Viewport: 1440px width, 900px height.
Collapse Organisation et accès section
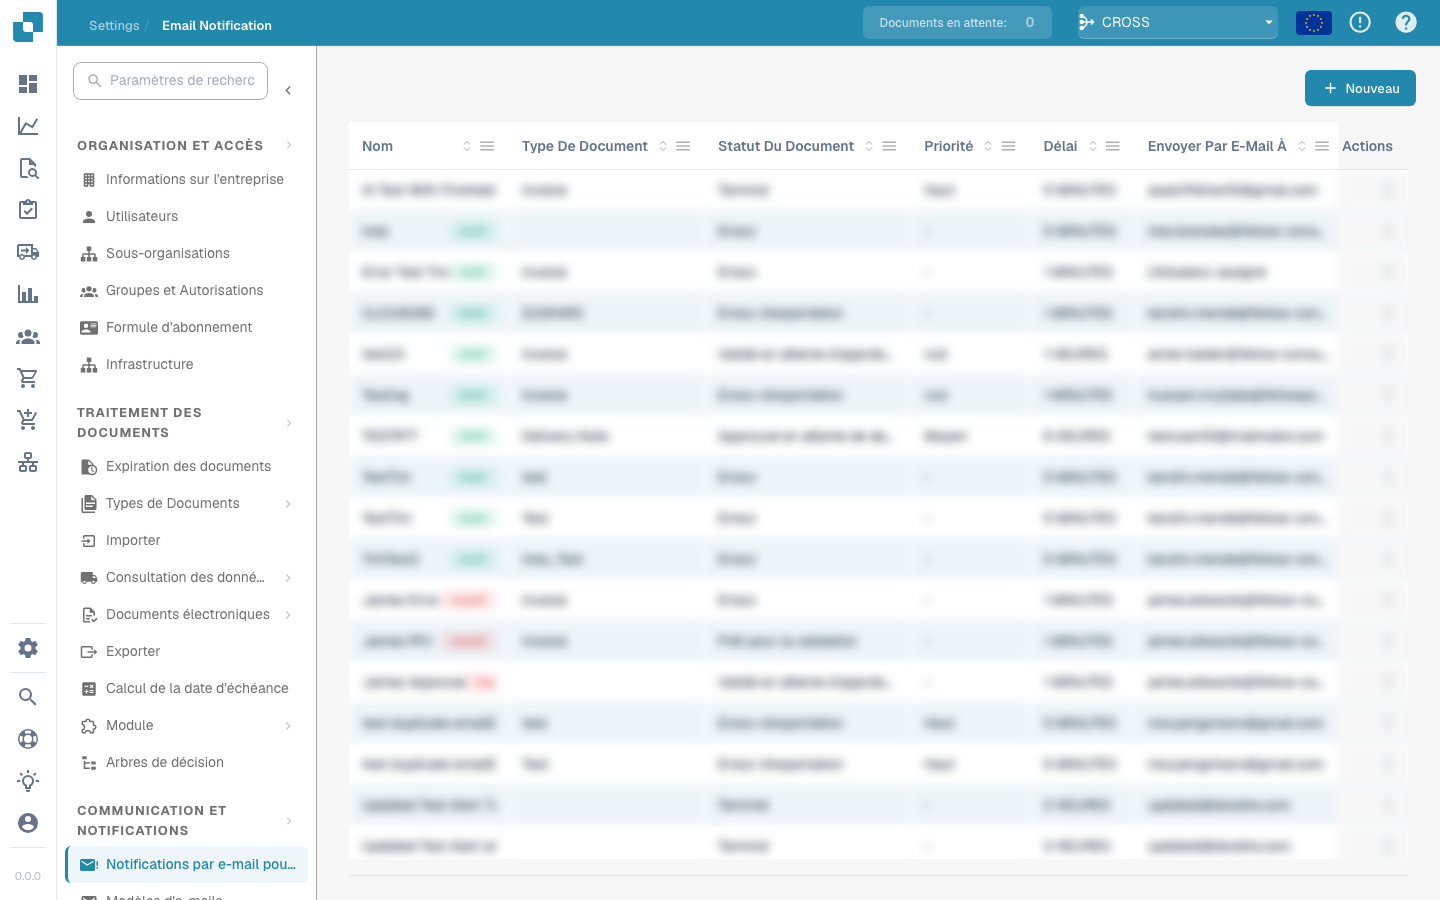(x=289, y=146)
